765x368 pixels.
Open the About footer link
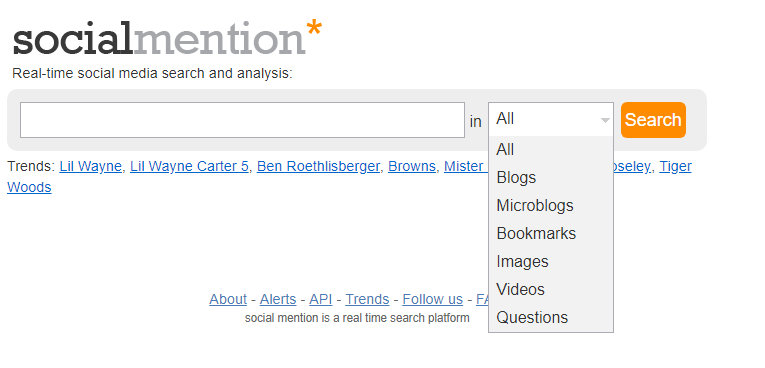[x=228, y=299]
